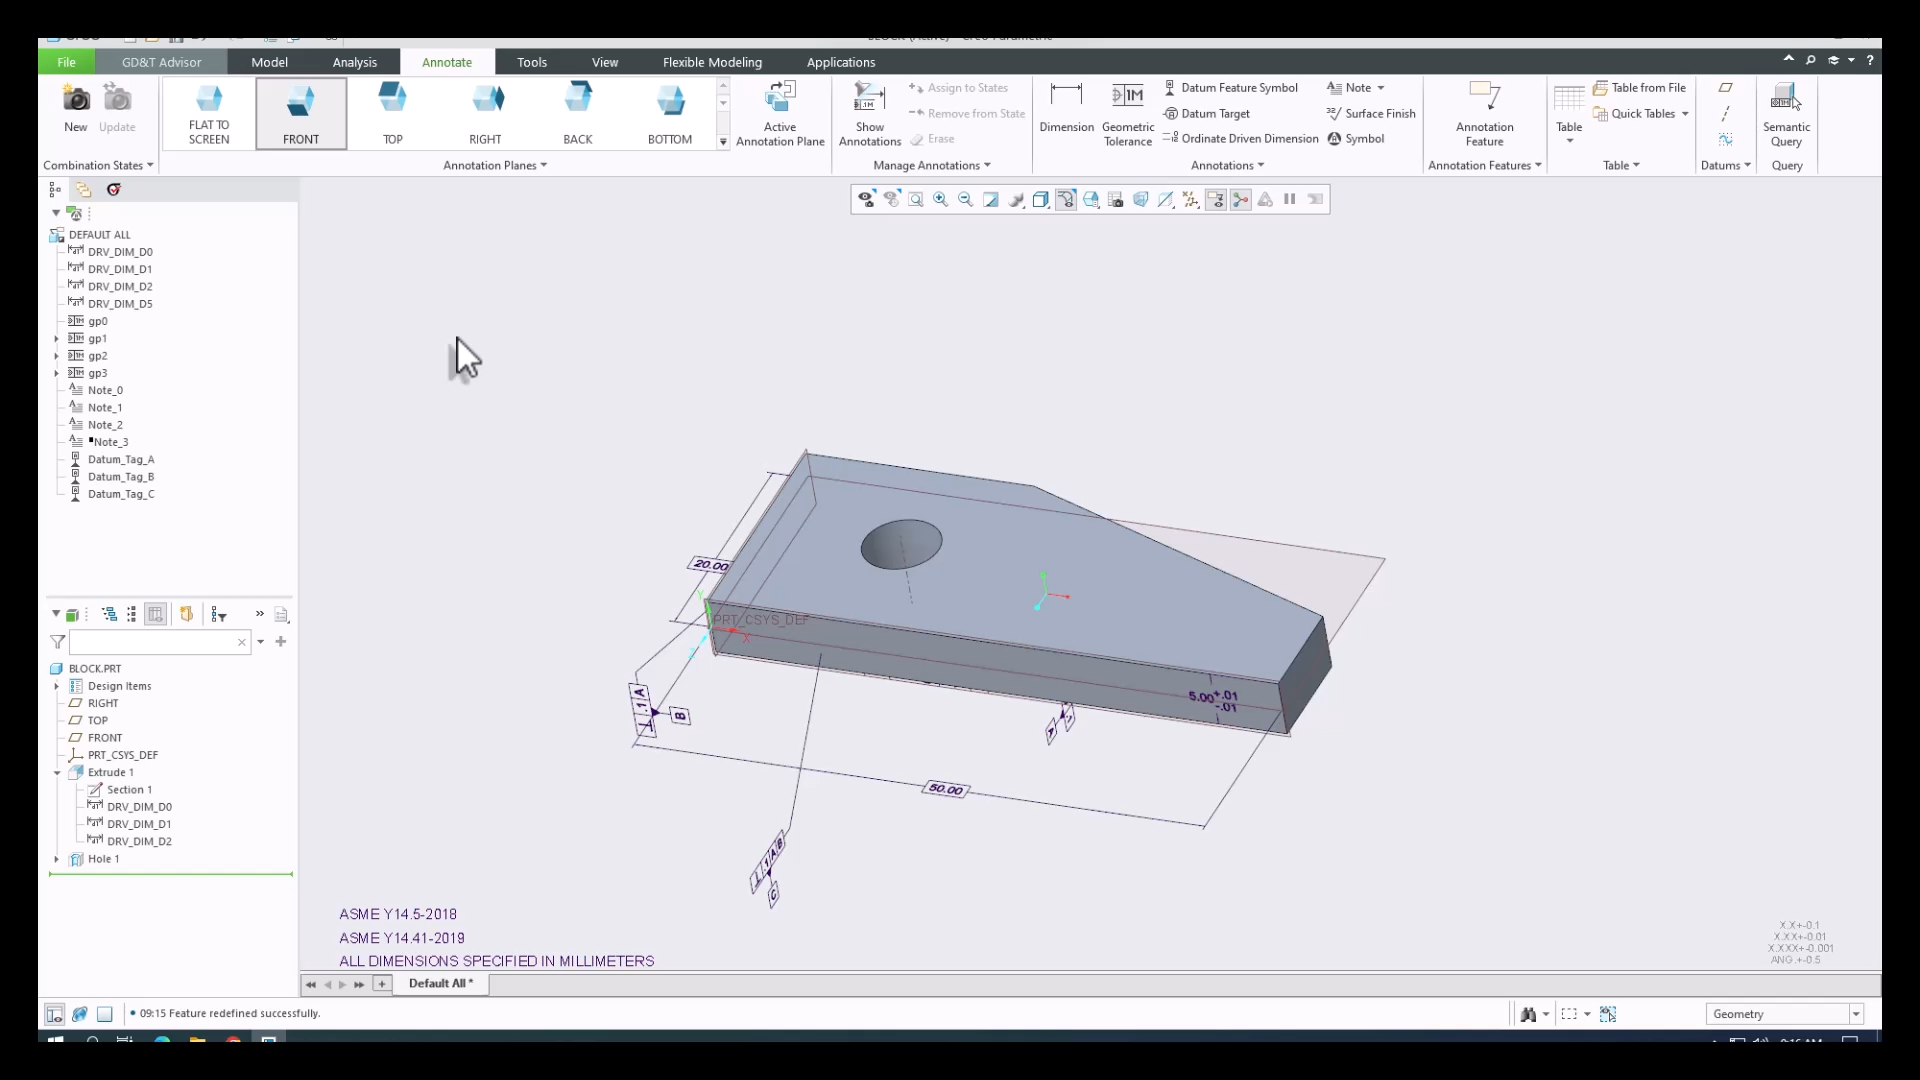Click the Dimension tool
This screenshot has height=1080, width=1920.
click(1067, 108)
